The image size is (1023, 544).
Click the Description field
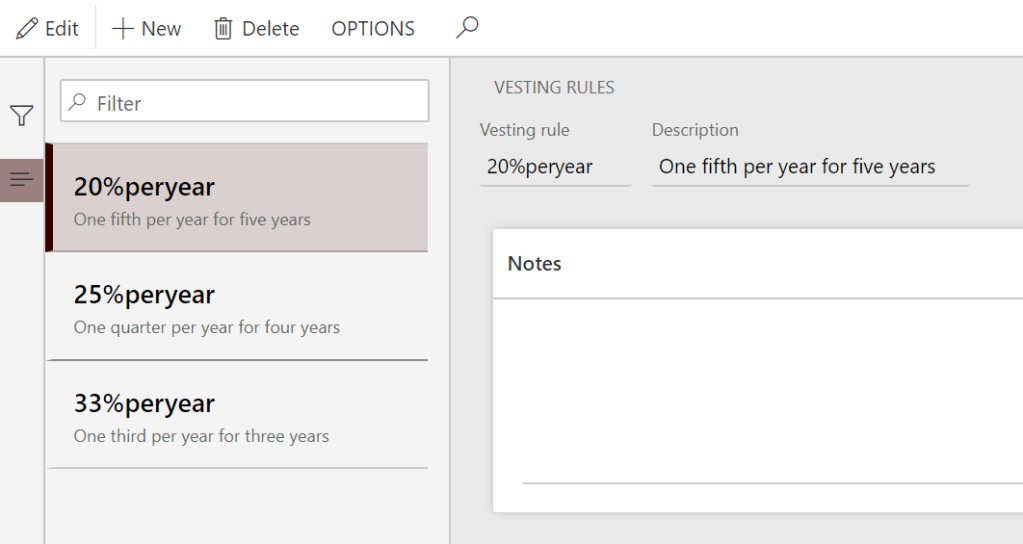tap(810, 167)
